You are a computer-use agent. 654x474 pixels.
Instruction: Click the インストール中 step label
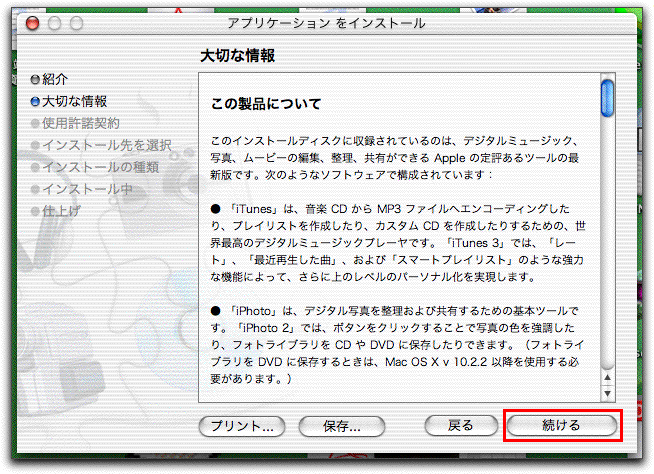(x=87, y=189)
